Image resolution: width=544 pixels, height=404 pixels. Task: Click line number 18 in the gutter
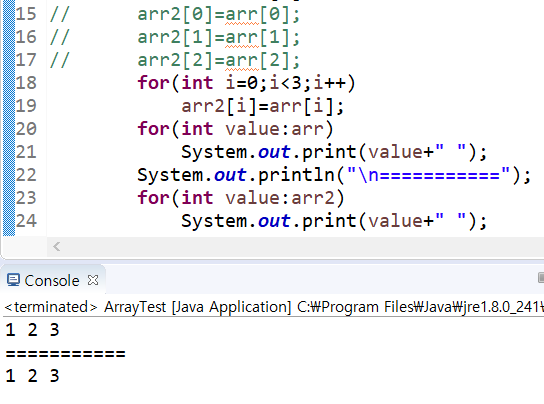(x=26, y=83)
